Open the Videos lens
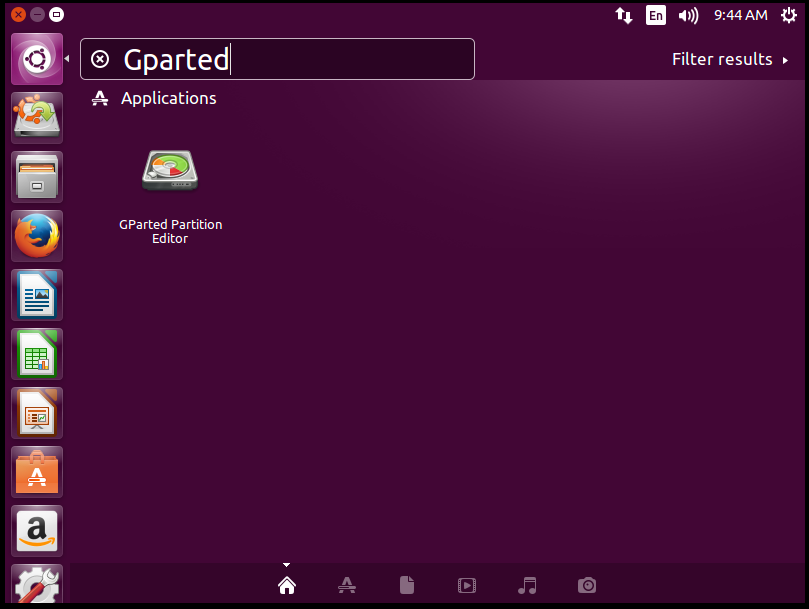Viewport: 809px width, 609px height. [x=467, y=586]
